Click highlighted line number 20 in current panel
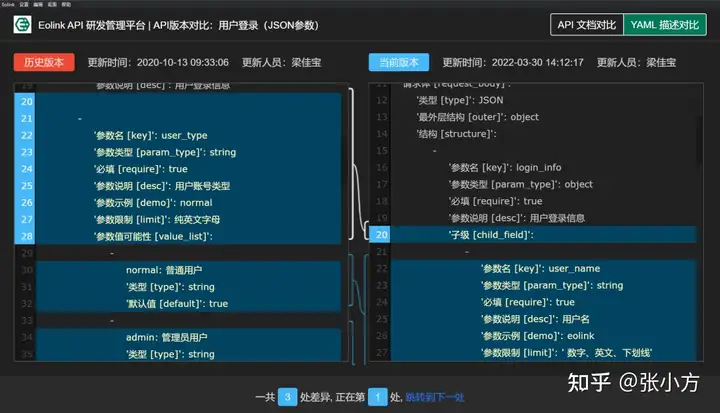Screen dimensions: 720x413 click(381, 235)
